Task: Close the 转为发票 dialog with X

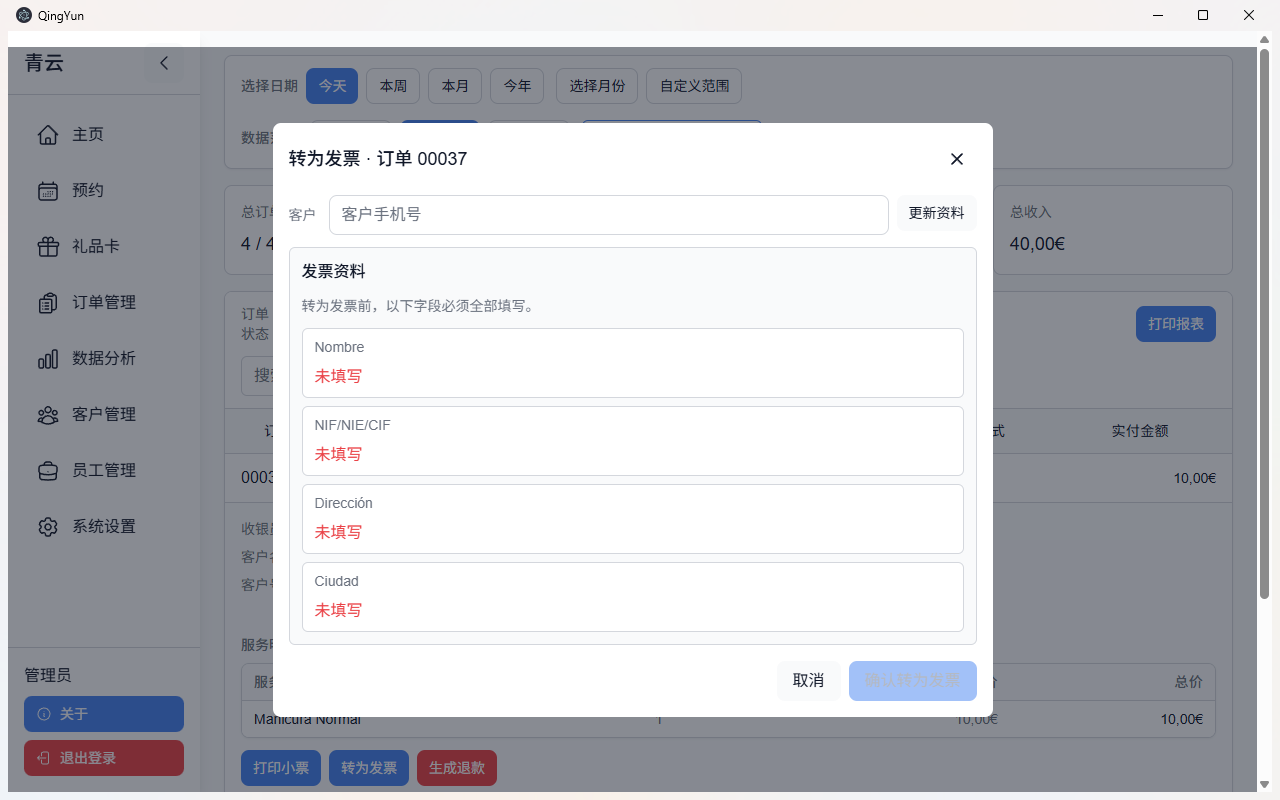Action: point(957,159)
